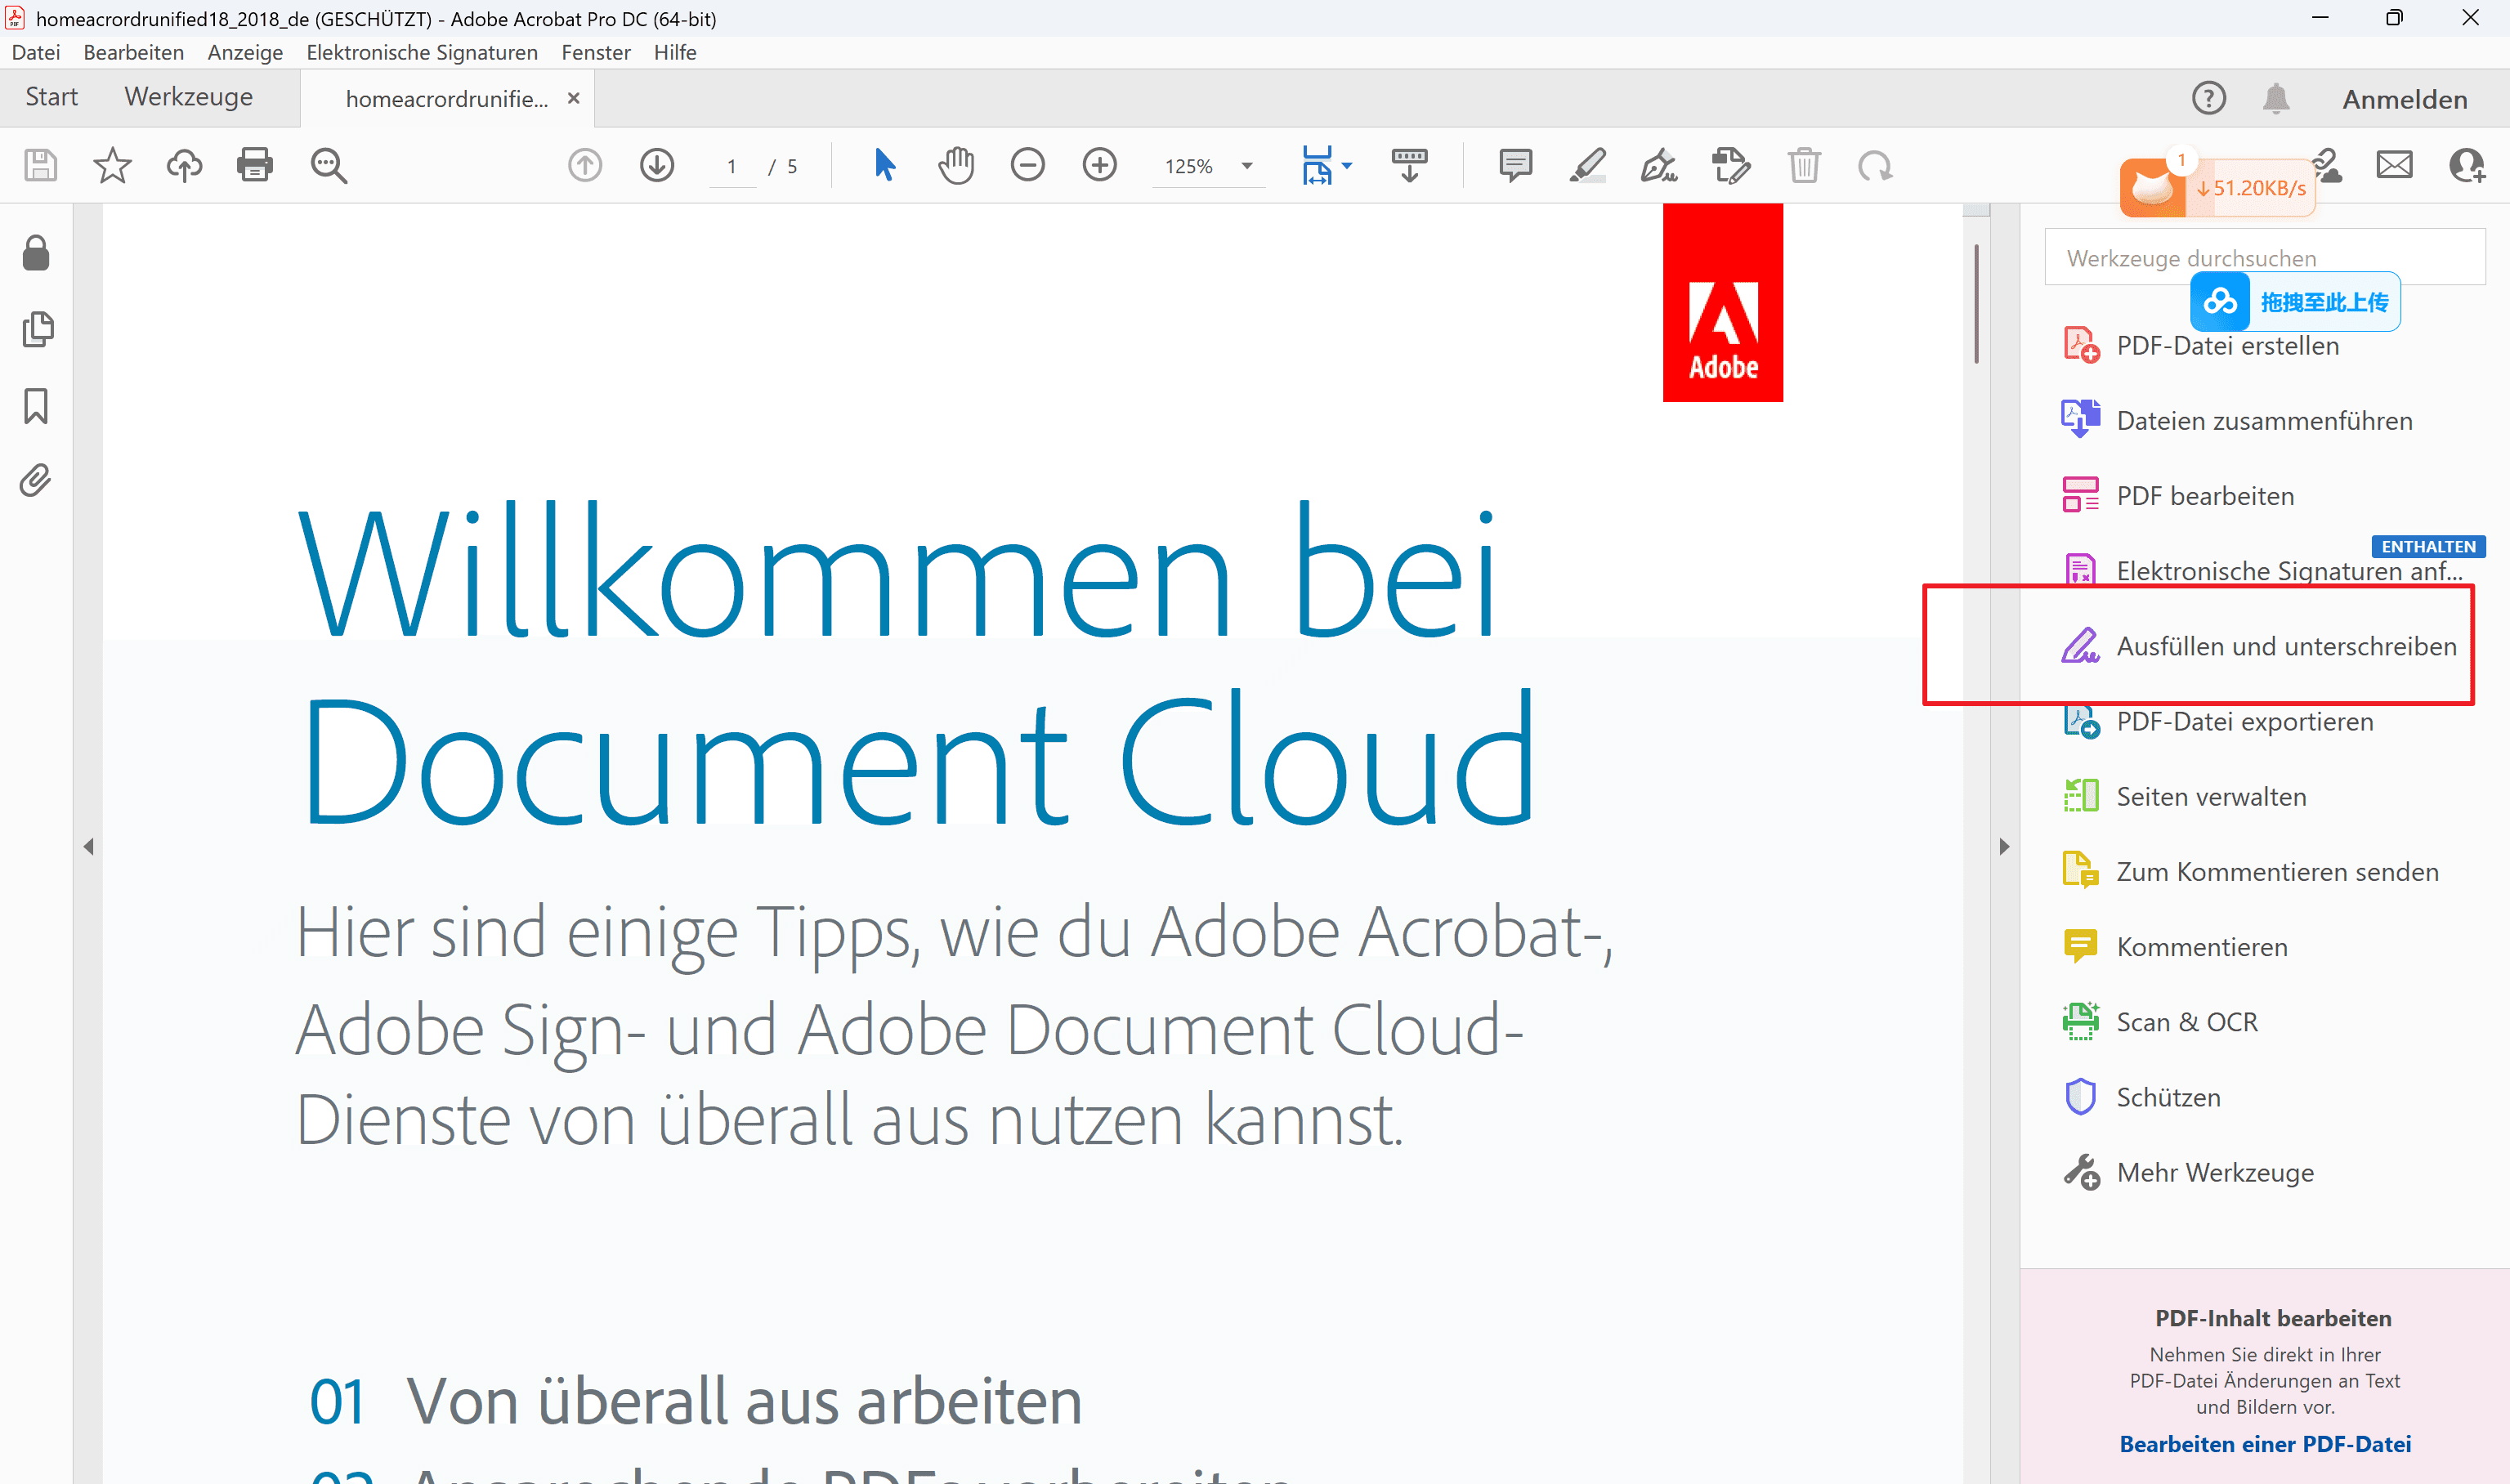Open the zoom level dropdown arrow
Screen dimensions: 2510x1484
(1247, 166)
